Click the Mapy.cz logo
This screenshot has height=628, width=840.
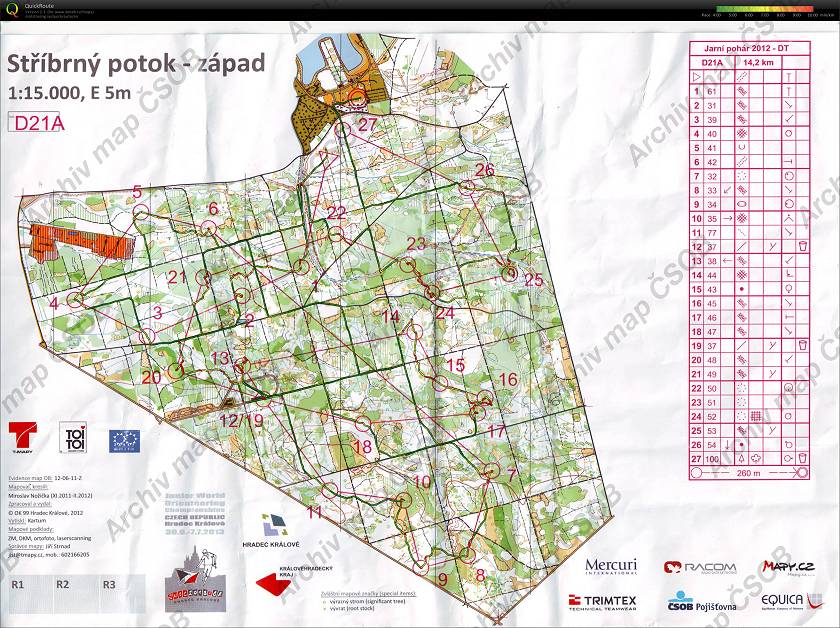pyautogui.click(x=788, y=567)
